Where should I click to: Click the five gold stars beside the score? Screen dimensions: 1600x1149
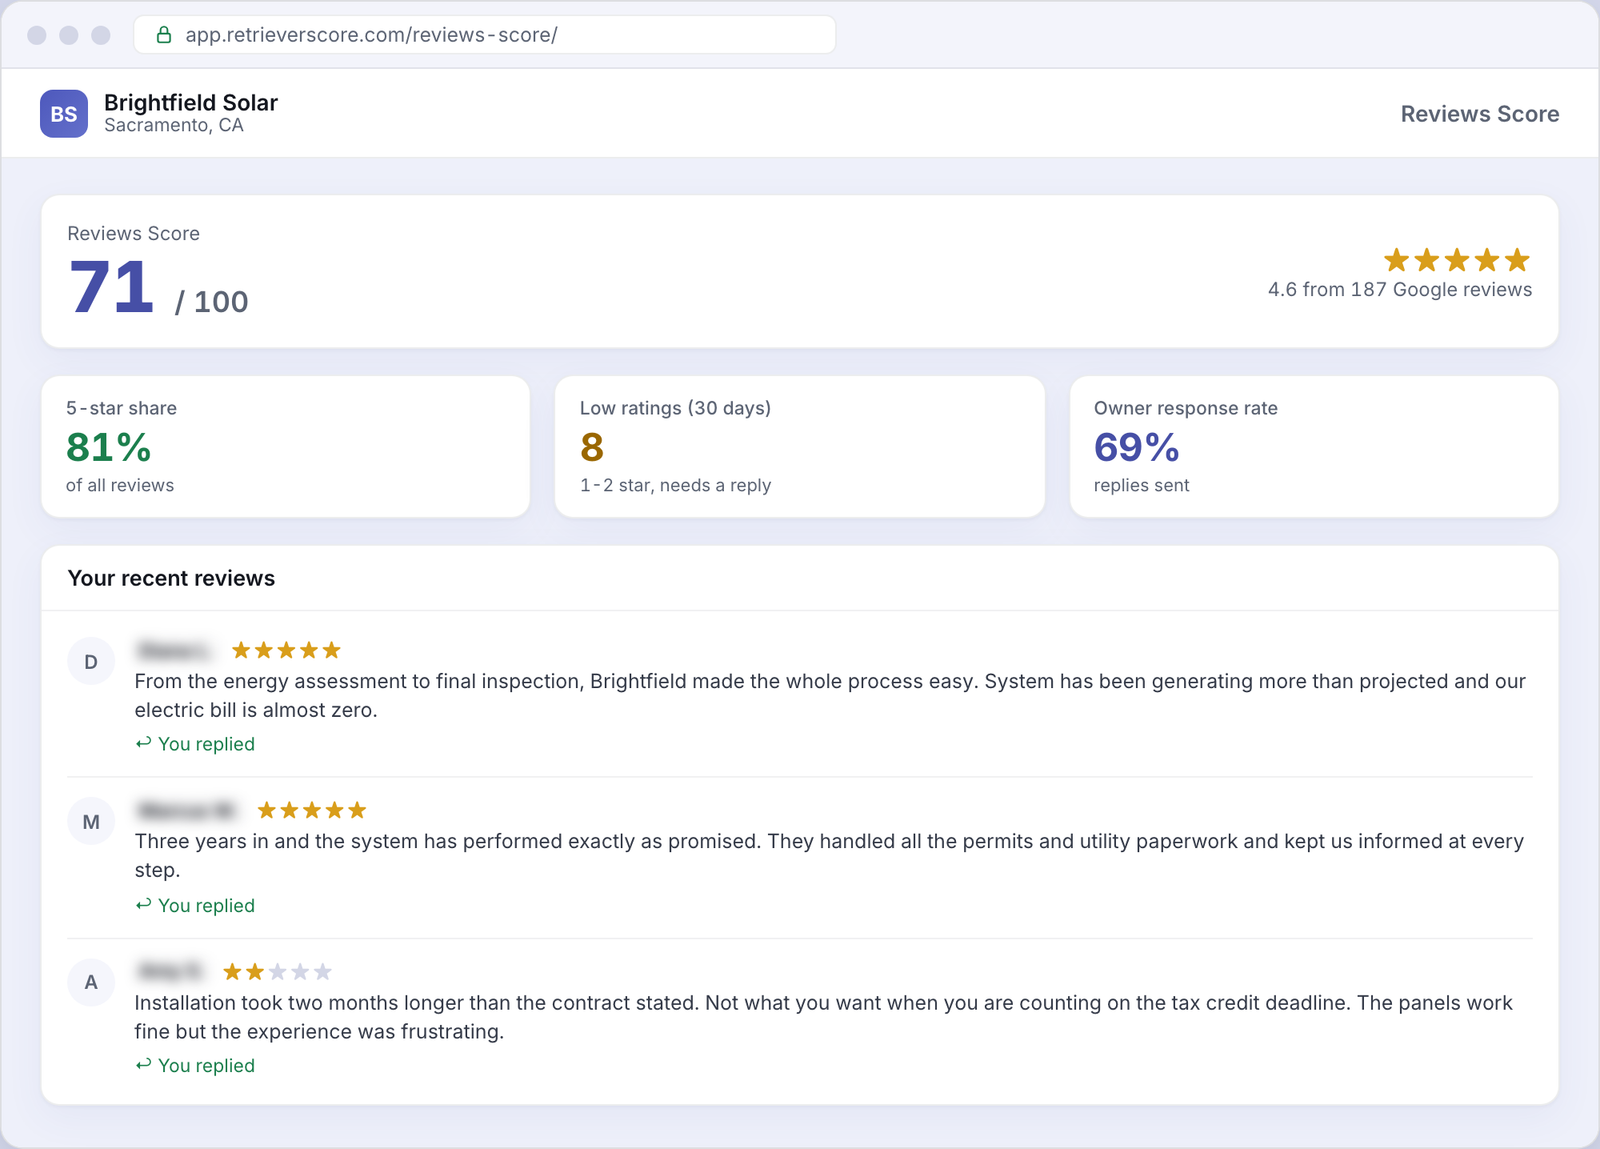pos(1456,261)
